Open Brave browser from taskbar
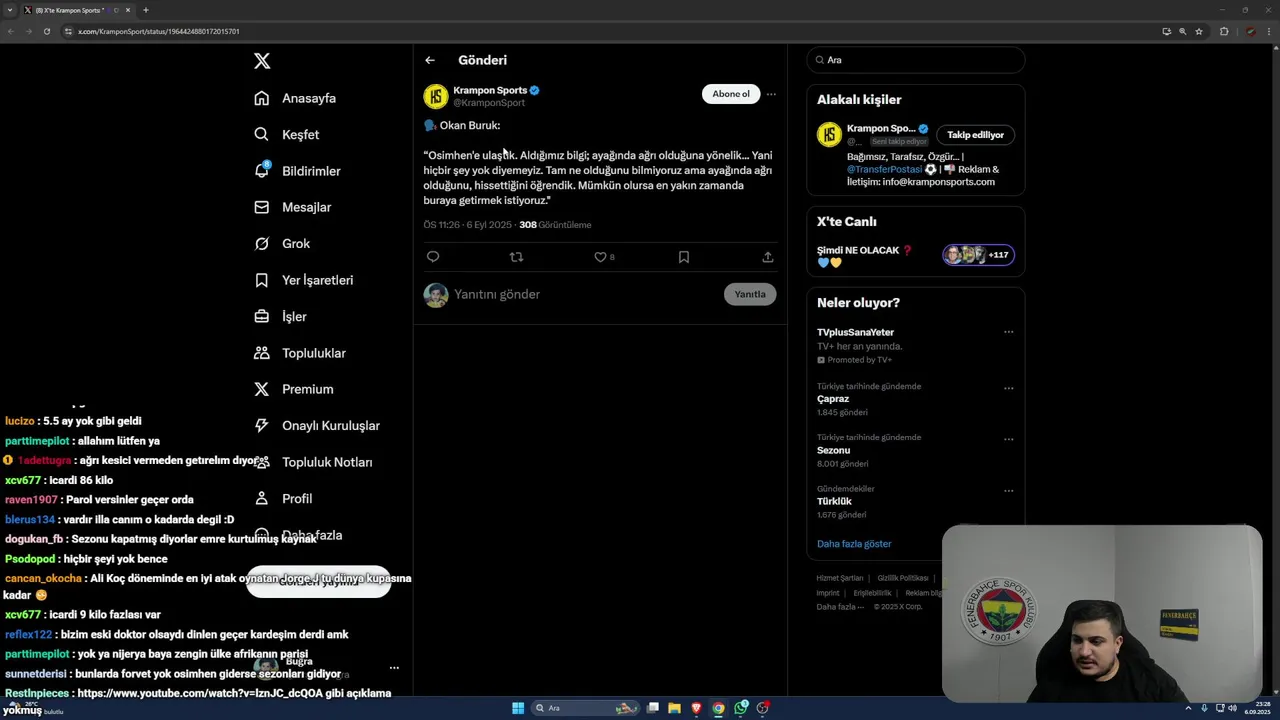Viewport: 1280px width, 720px height. [697, 708]
